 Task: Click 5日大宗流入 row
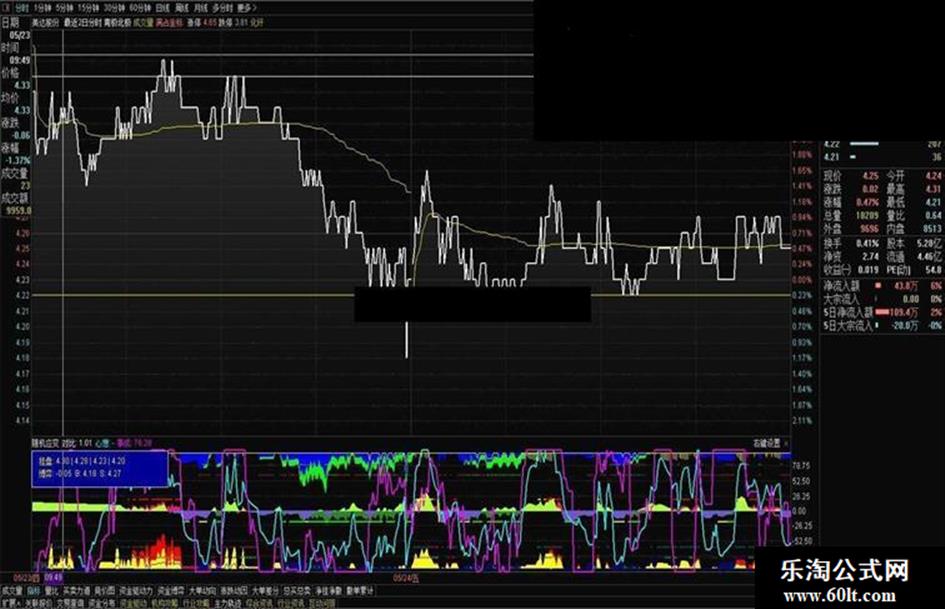(882, 326)
